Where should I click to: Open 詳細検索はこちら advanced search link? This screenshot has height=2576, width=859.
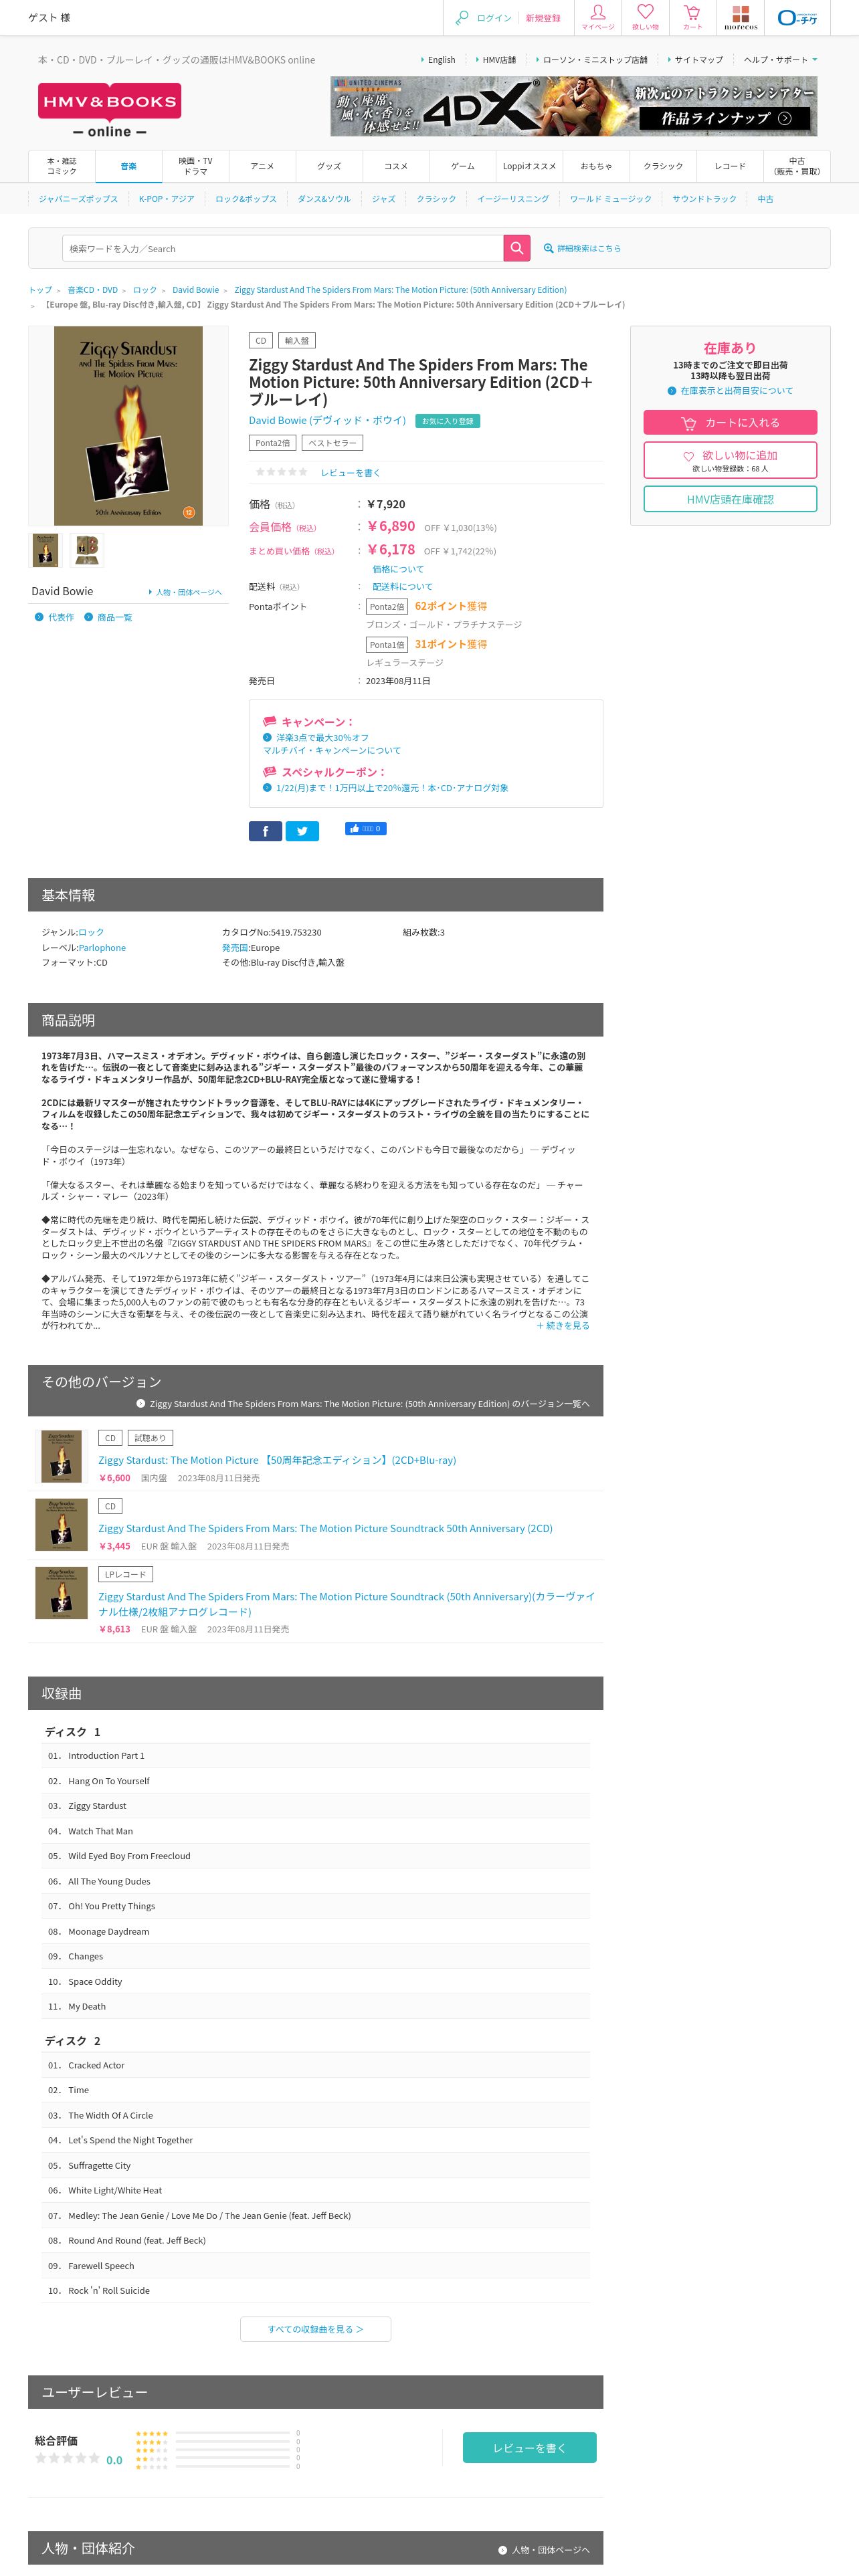pyautogui.click(x=582, y=248)
